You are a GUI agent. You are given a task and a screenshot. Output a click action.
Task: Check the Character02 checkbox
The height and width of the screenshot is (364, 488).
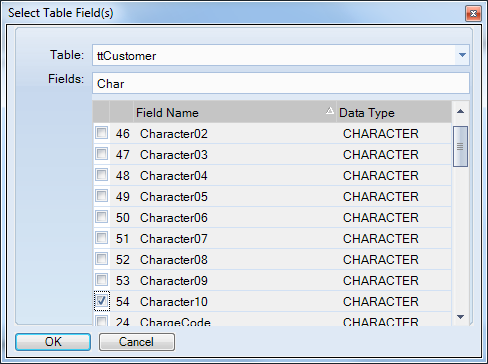pyautogui.click(x=101, y=133)
